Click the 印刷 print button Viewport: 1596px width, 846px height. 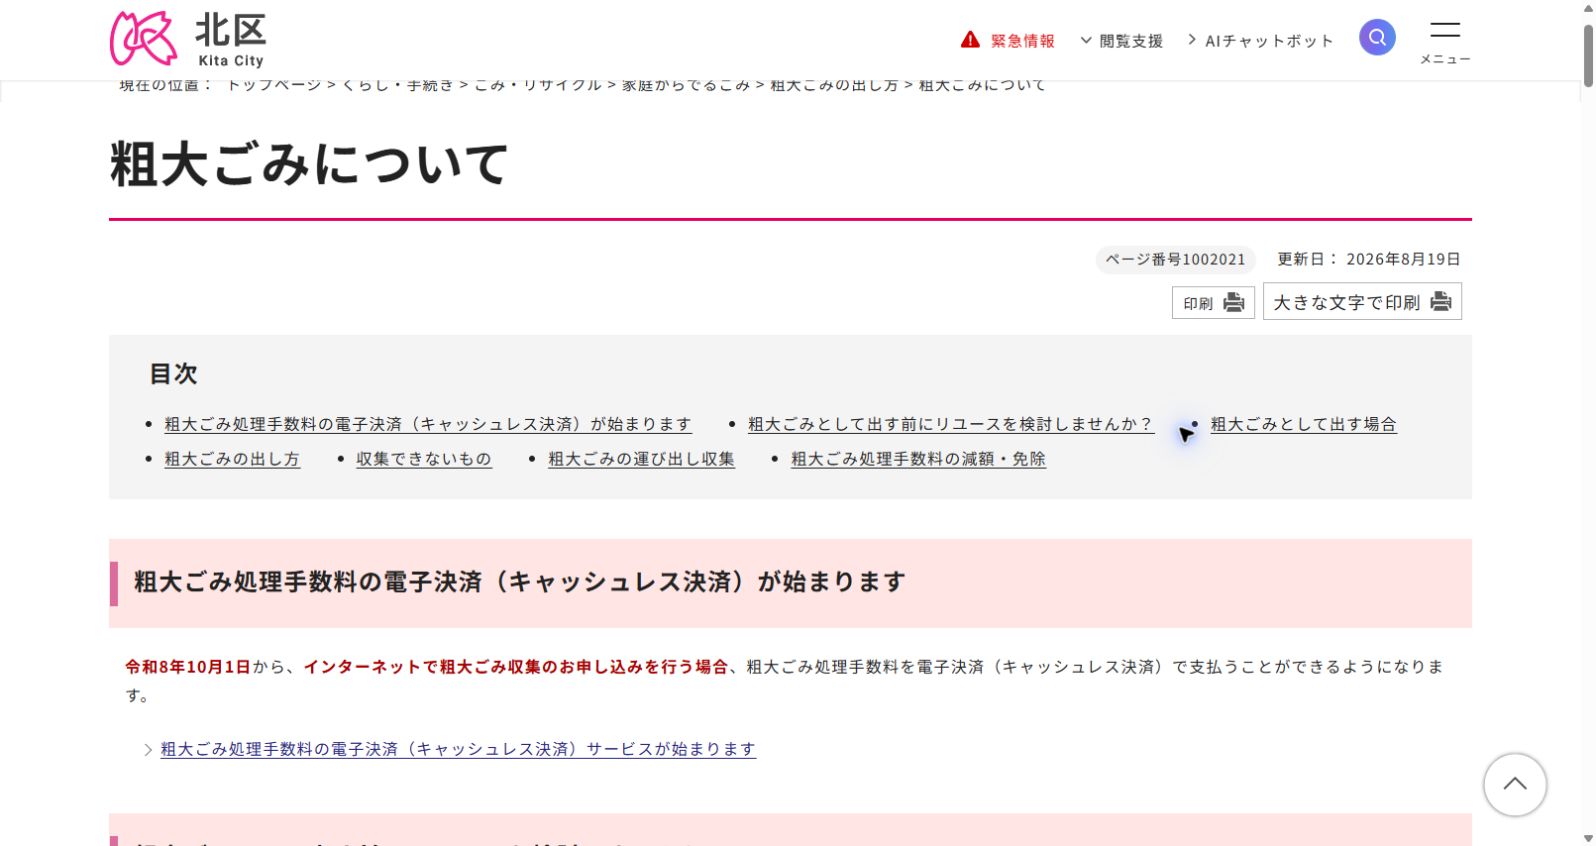pos(1213,303)
